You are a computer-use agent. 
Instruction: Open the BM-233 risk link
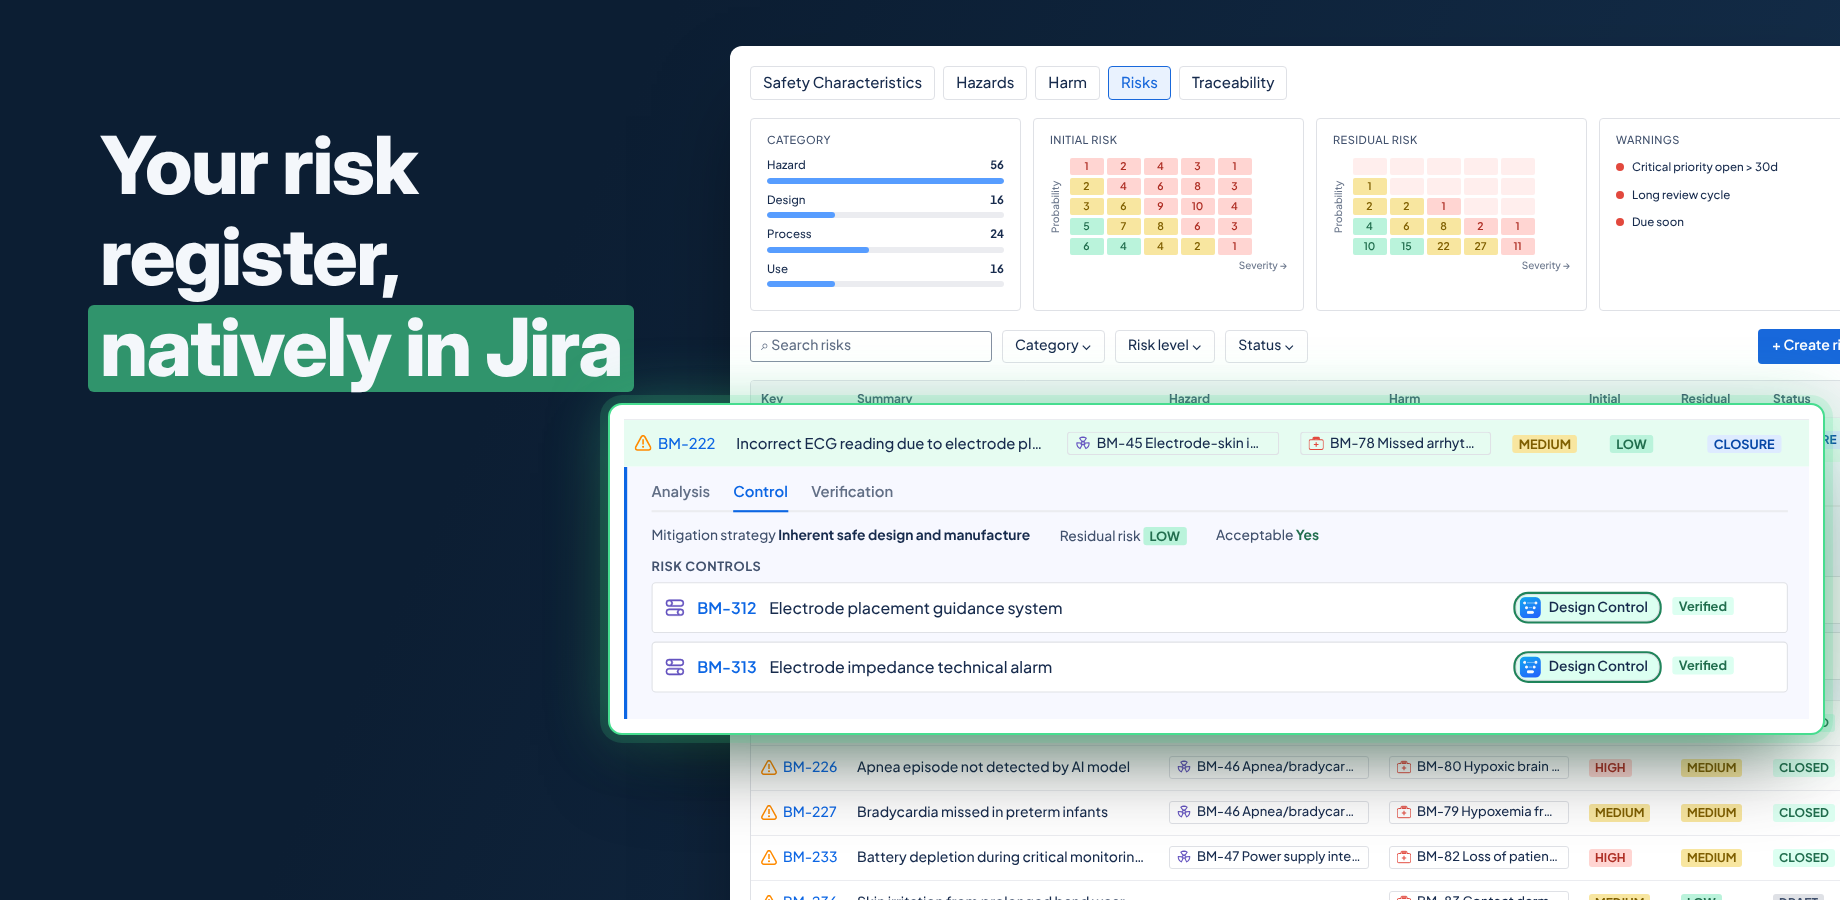810,857
